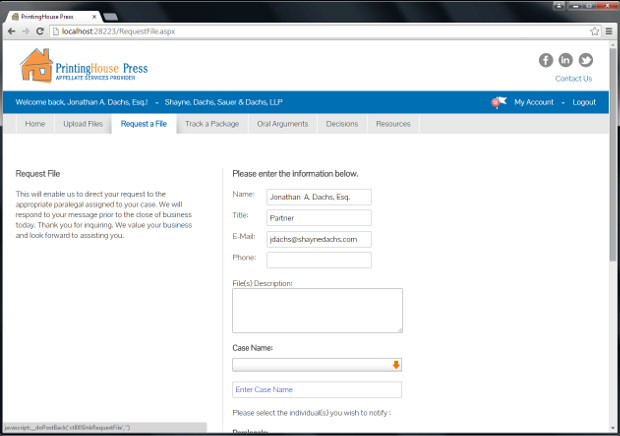This screenshot has width=620, height=436.
Task: Click 'Welcome back, Jonathan A. Dachs, Esq.' text
Action: click(81, 102)
